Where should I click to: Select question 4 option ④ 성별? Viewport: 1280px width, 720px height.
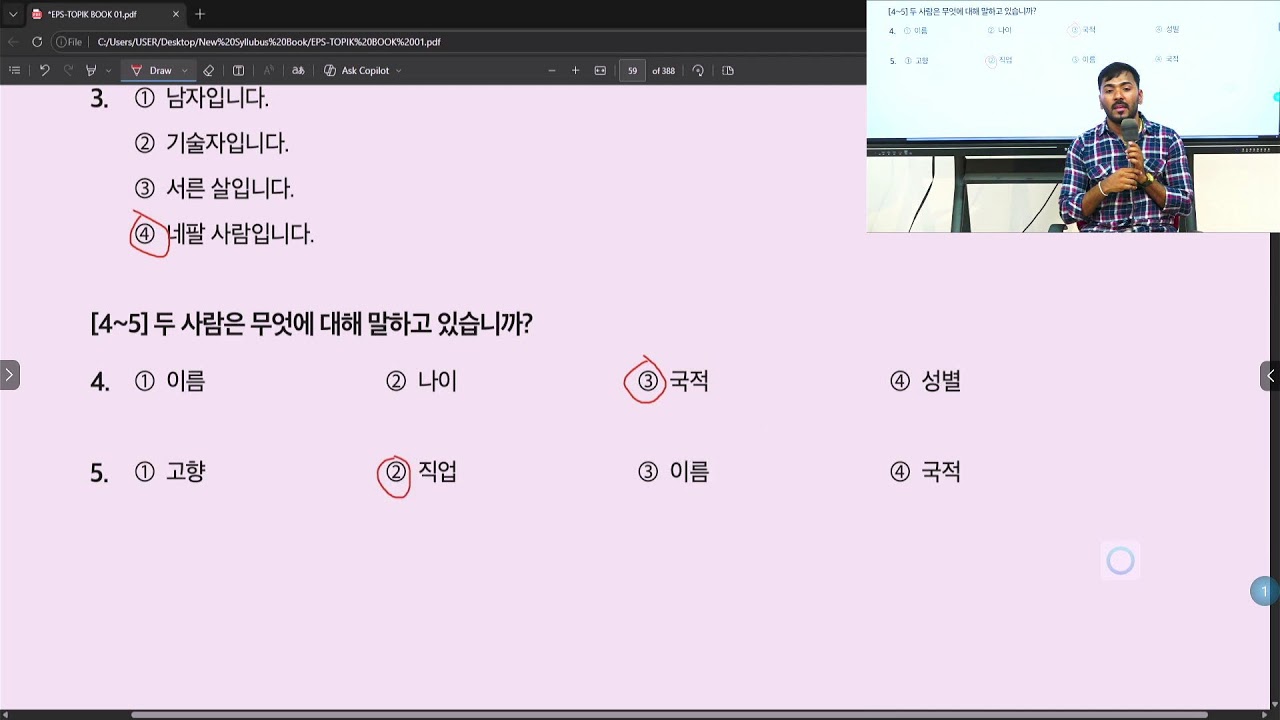pyautogui.click(x=925, y=381)
